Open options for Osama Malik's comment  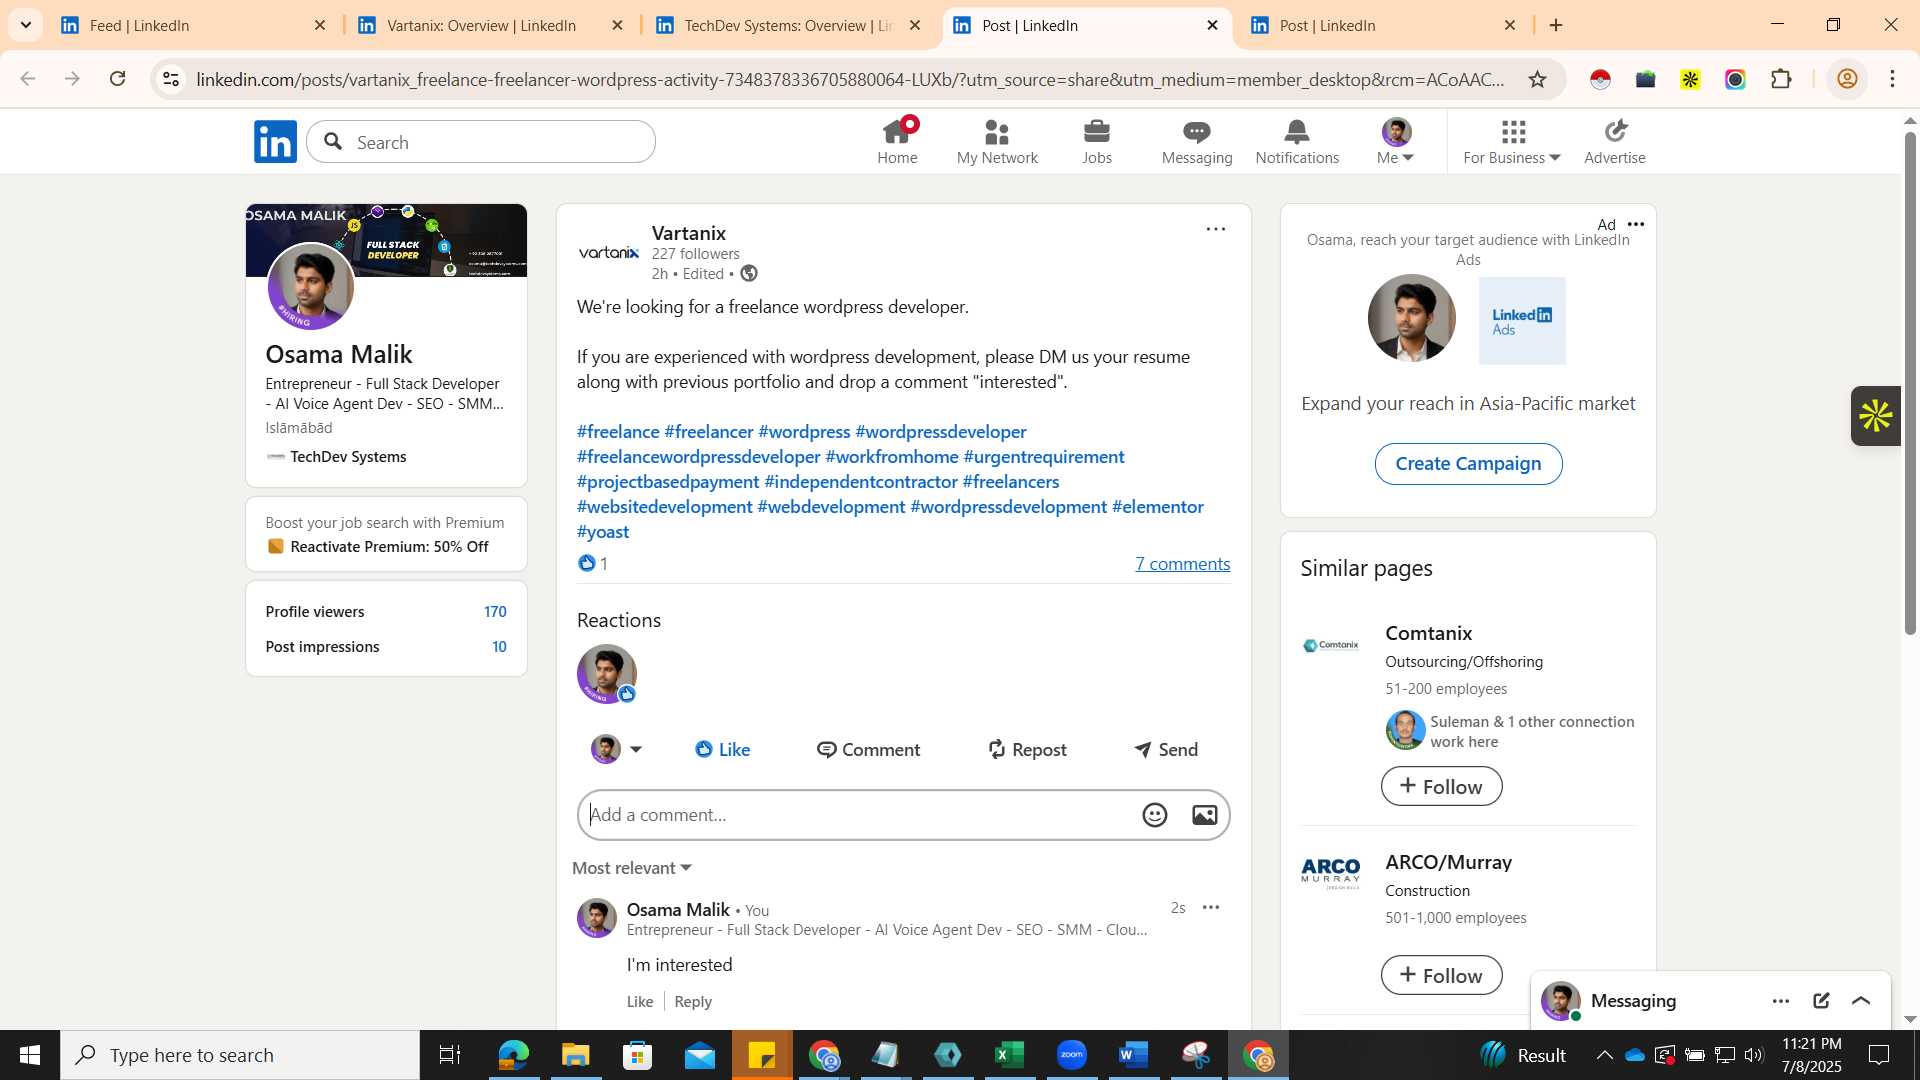[1211, 908]
